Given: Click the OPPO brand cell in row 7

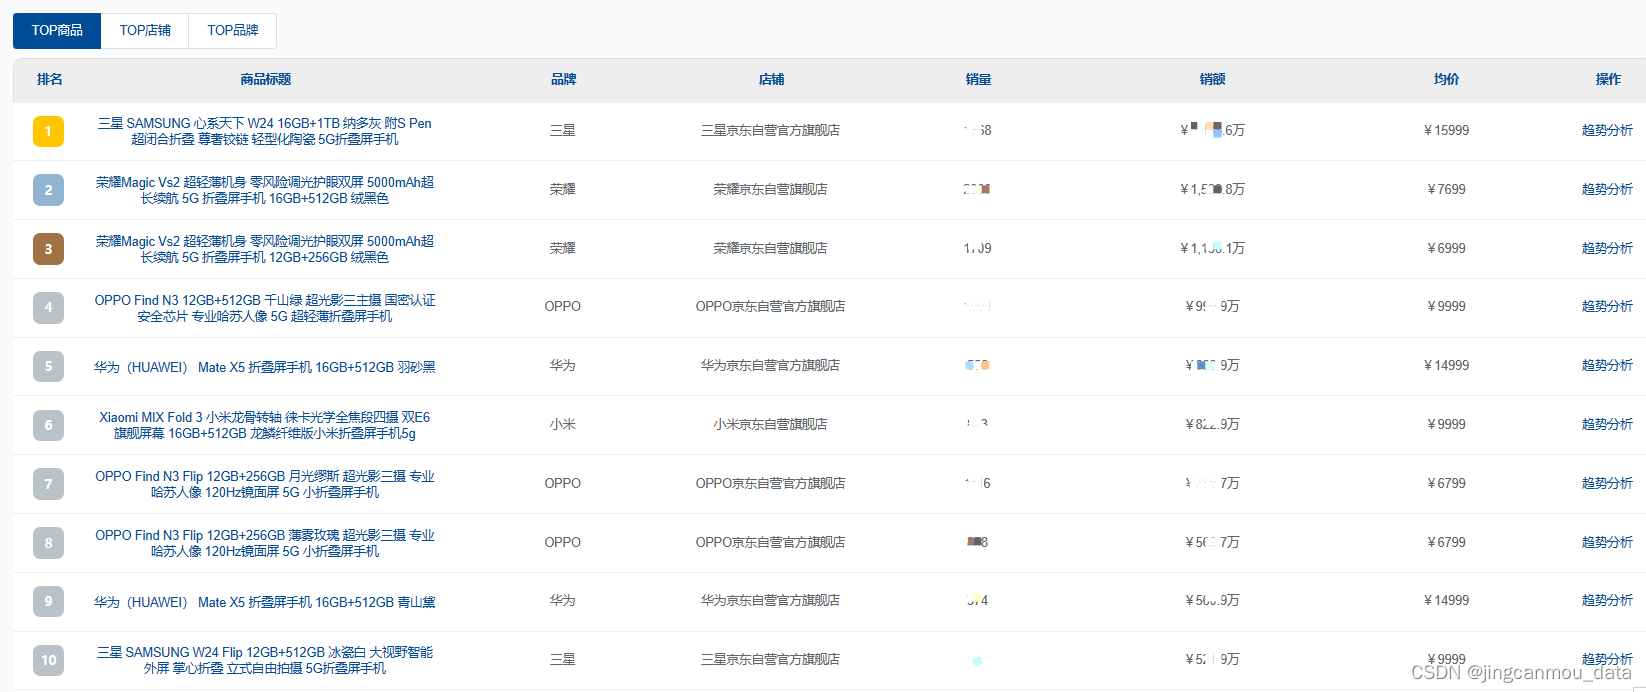Looking at the screenshot, I should pyautogui.click(x=563, y=483).
